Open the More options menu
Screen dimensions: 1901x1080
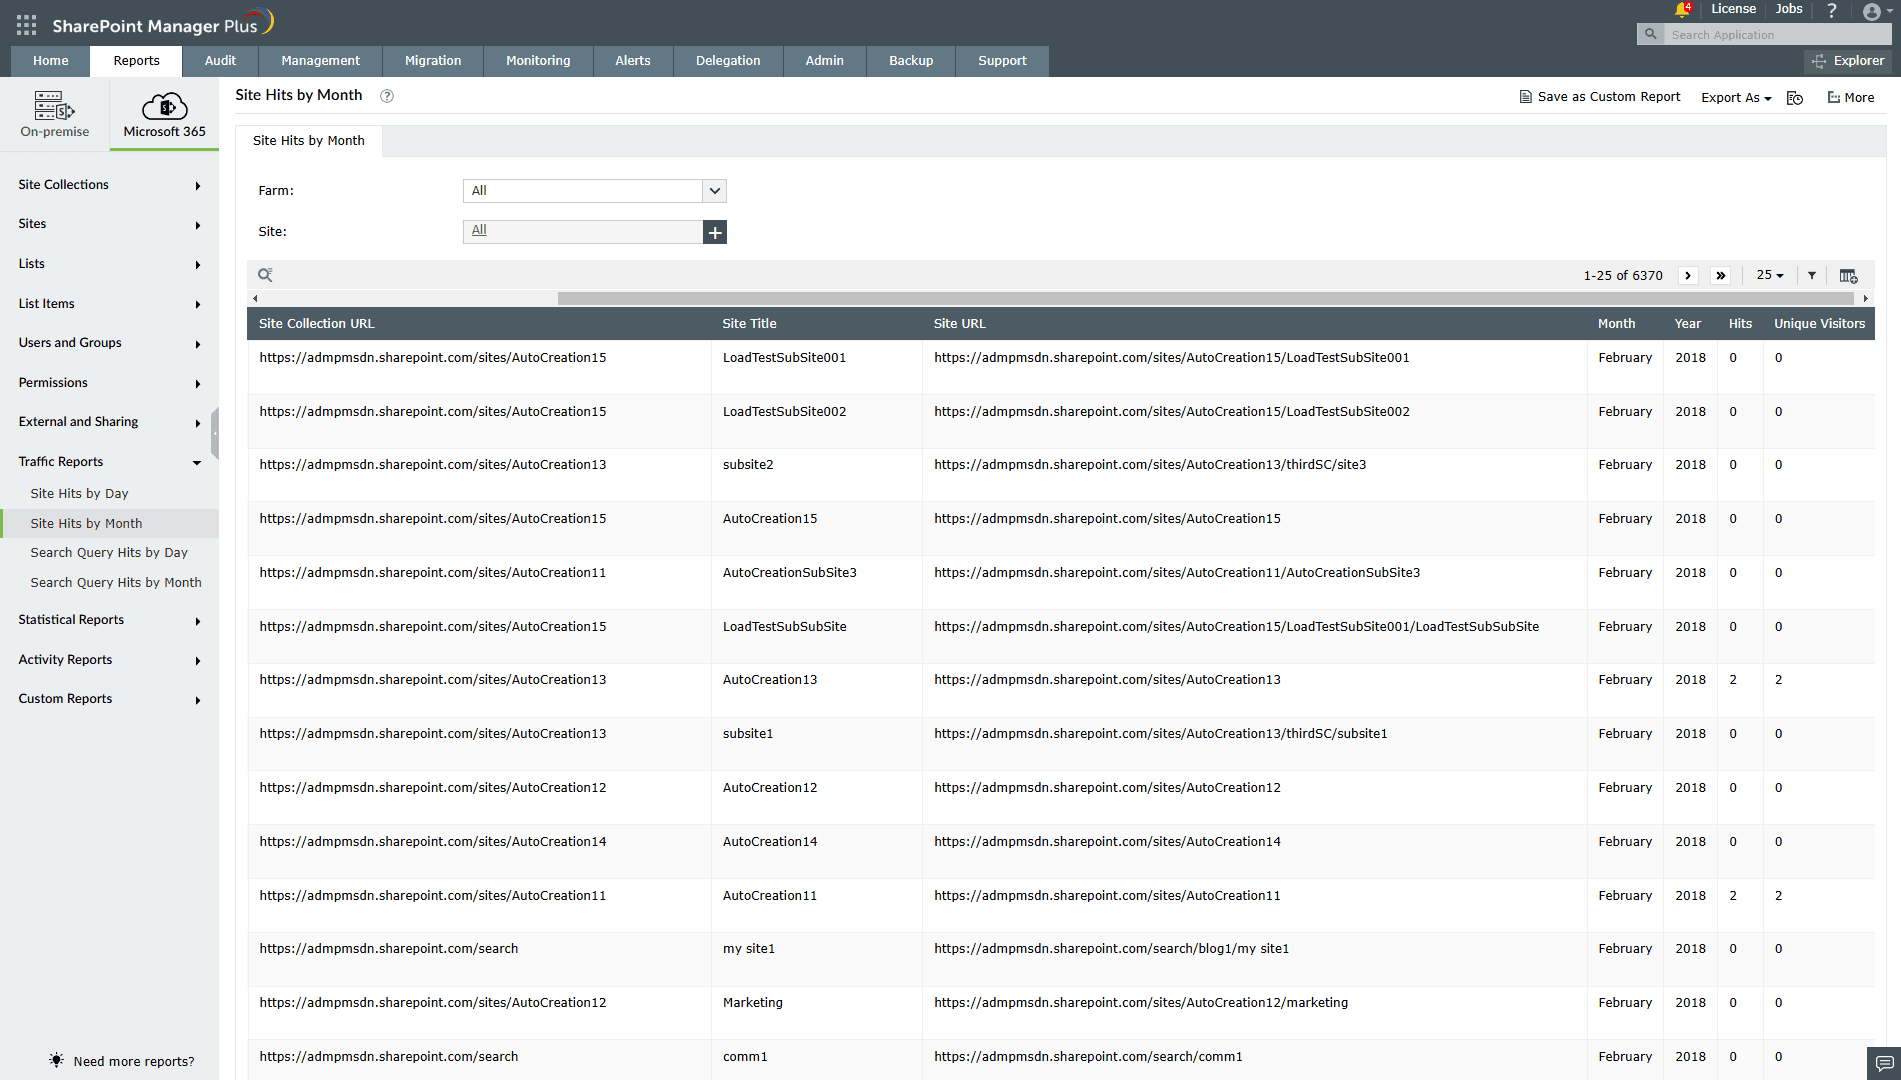coord(1851,97)
